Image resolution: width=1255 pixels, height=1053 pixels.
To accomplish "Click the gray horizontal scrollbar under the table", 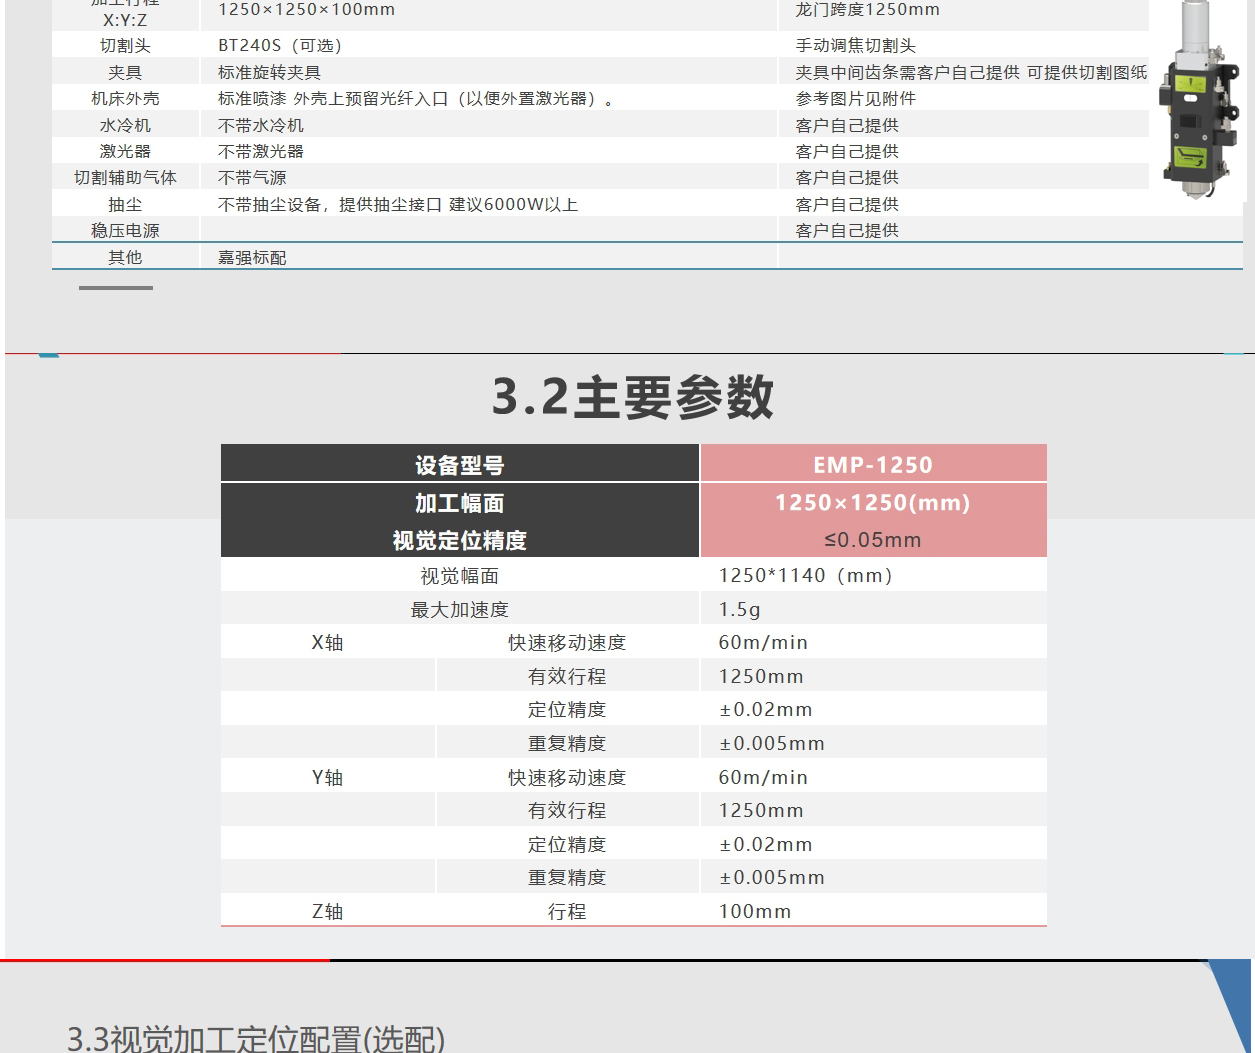I will tap(116, 288).
